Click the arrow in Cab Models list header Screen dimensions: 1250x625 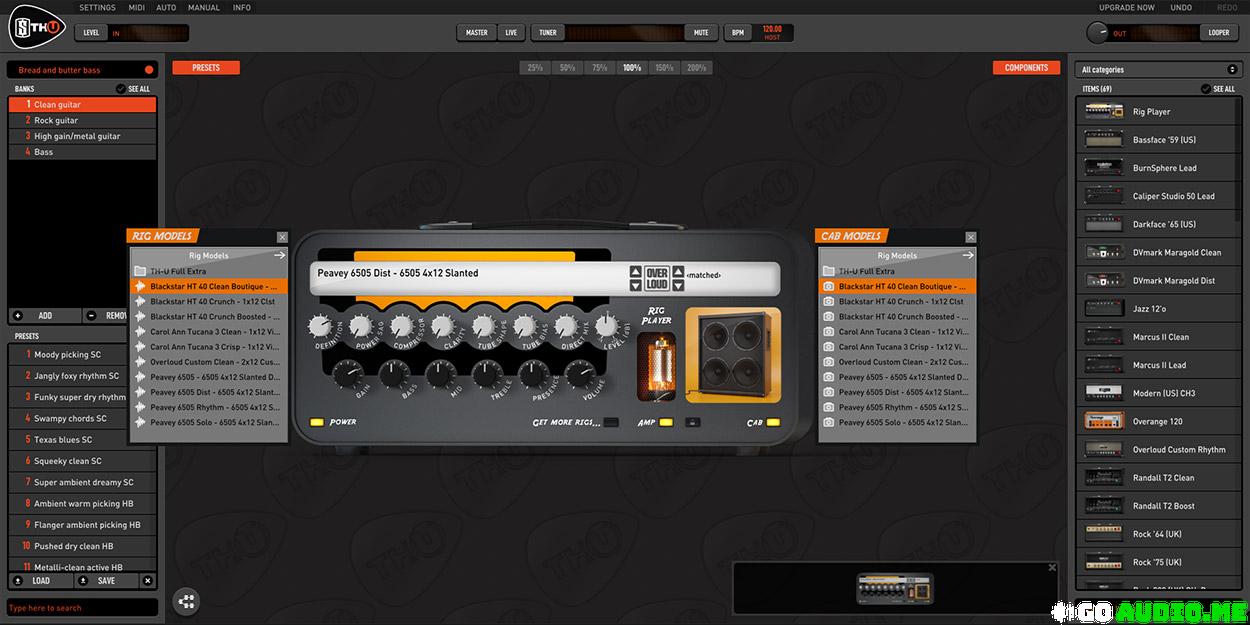968,255
